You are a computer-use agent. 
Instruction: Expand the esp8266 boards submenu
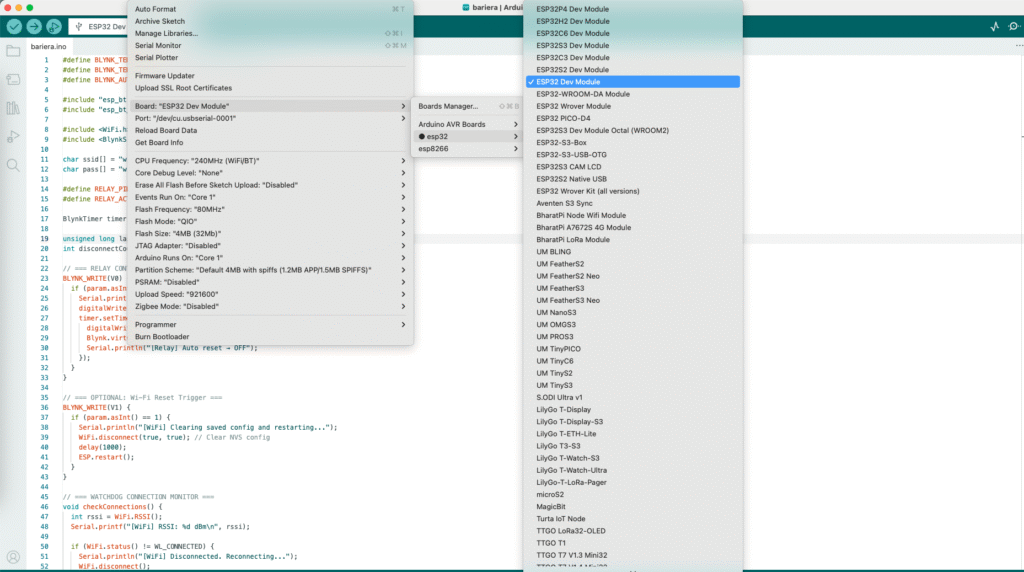click(468, 149)
